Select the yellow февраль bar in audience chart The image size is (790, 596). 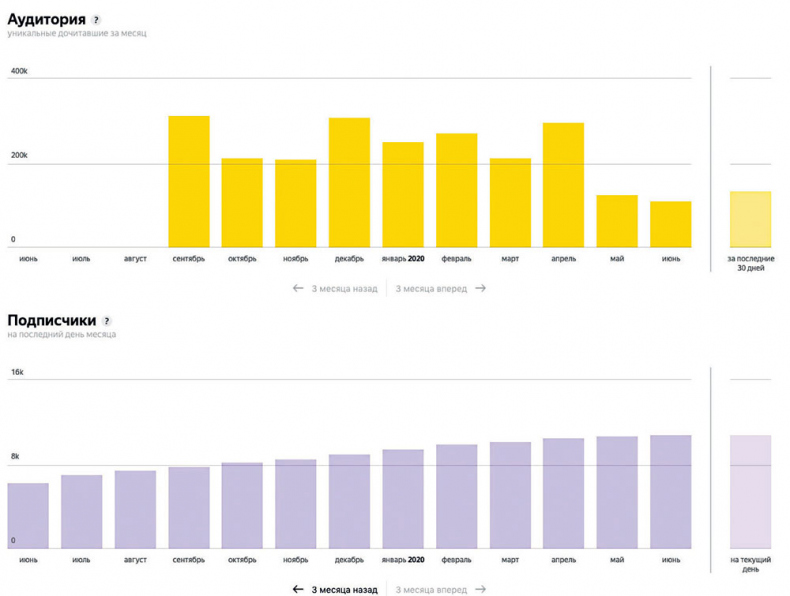tap(456, 190)
